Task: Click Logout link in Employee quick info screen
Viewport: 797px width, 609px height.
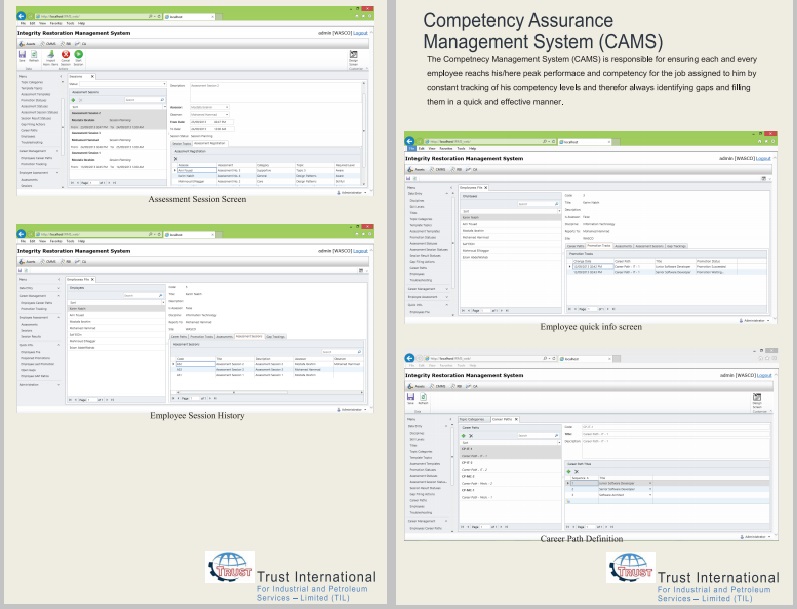Action: tap(764, 159)
